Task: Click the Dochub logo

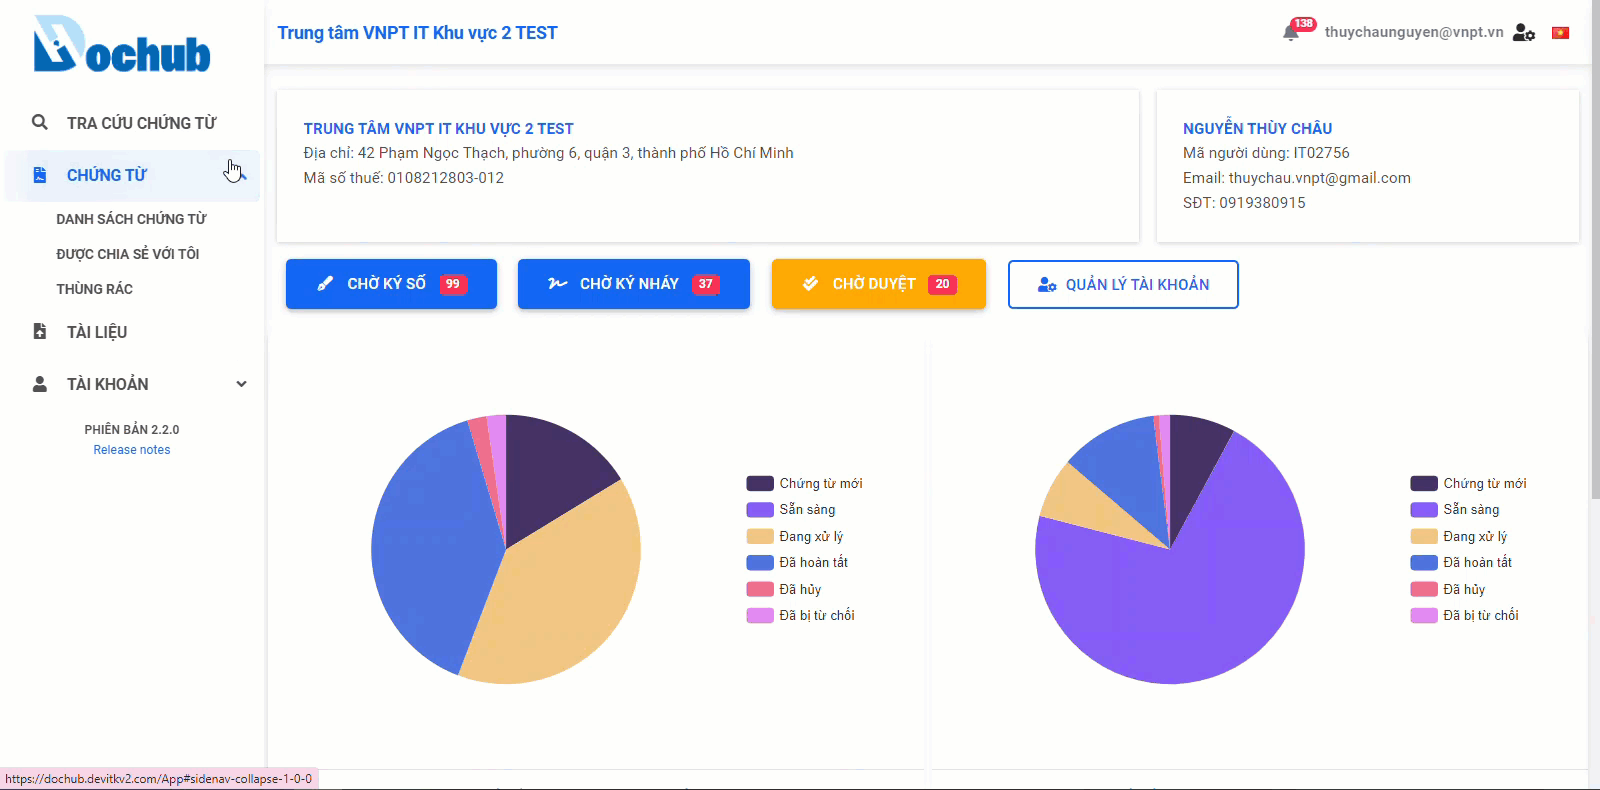Action: [x=122, y=45]
